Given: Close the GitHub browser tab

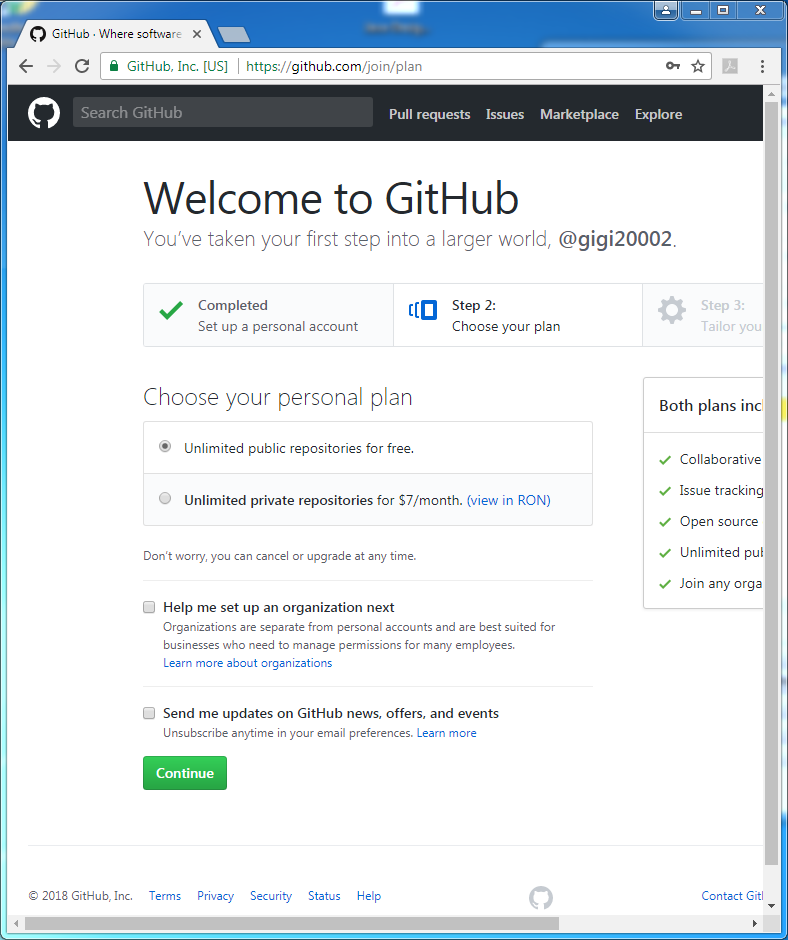Looking at the screenshot, I should [x=197, y=34].
